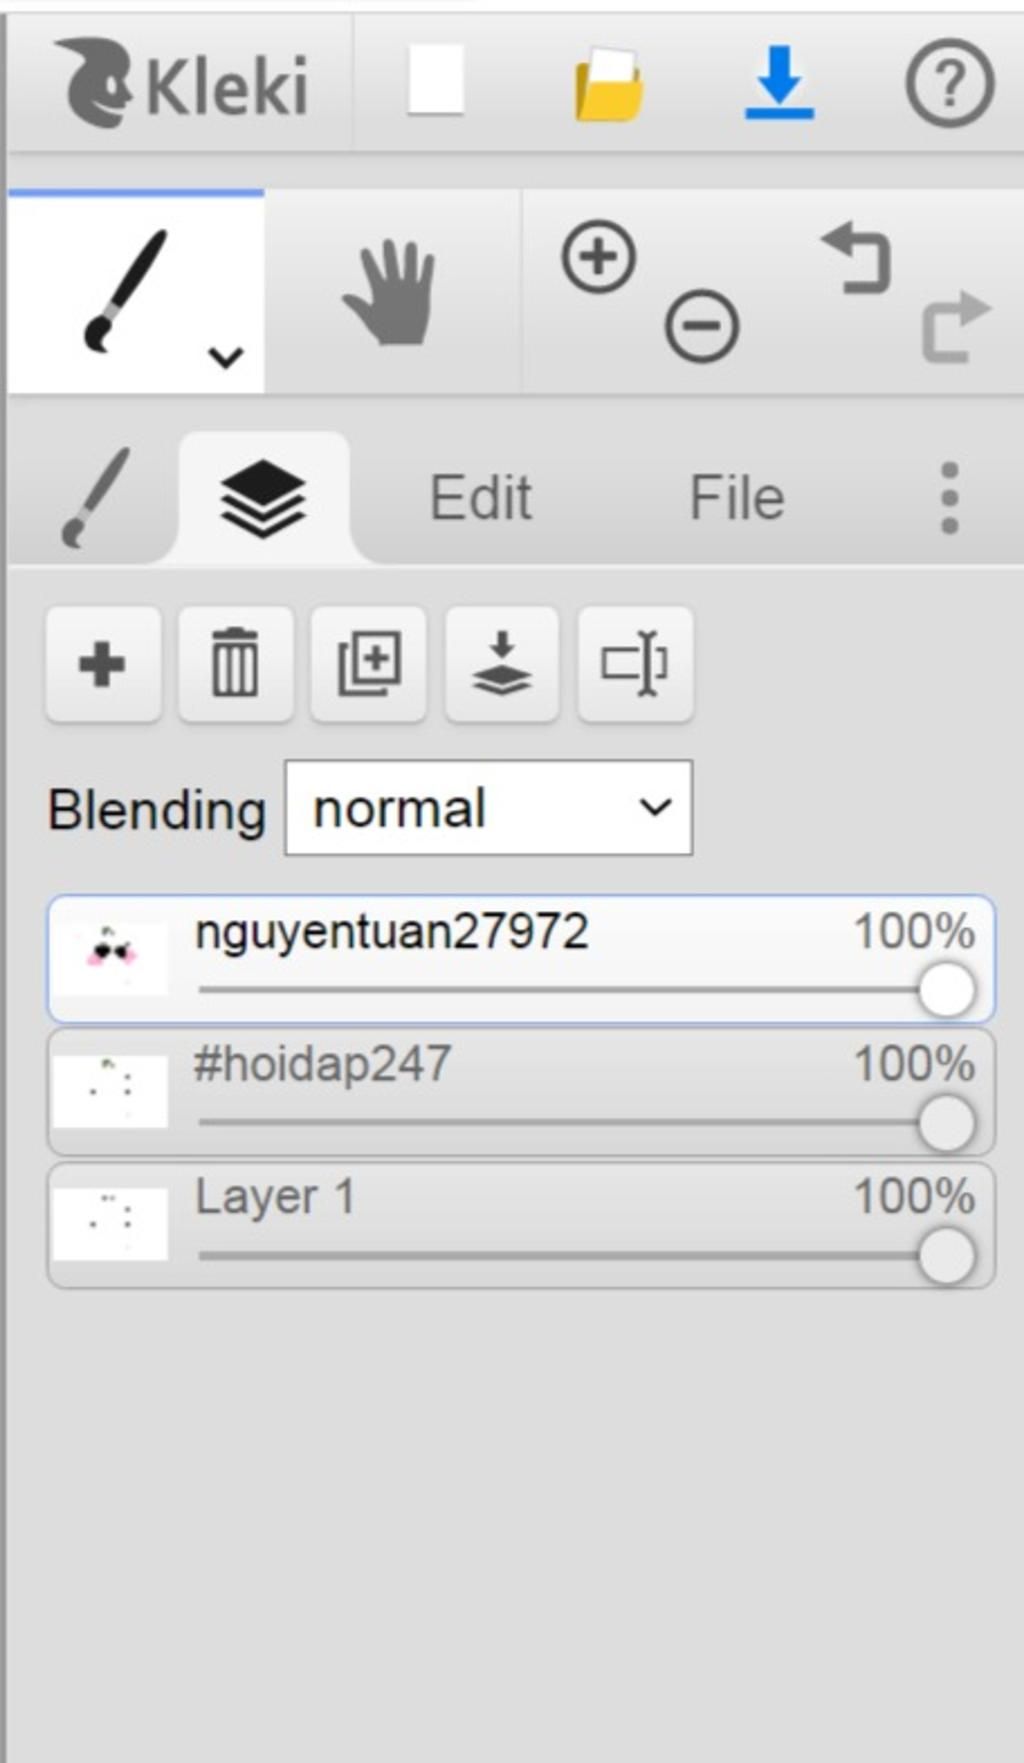This screenshot has height=1763, width=1024.
Task: Undo the last action
Action: click(x=856, y=258)
